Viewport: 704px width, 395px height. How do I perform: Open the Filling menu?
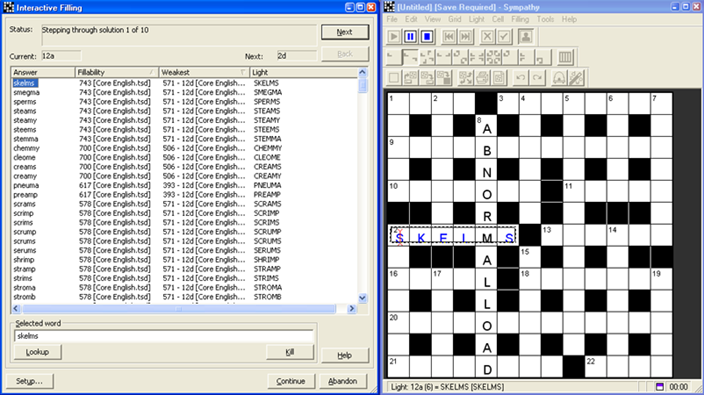point(520,19)
